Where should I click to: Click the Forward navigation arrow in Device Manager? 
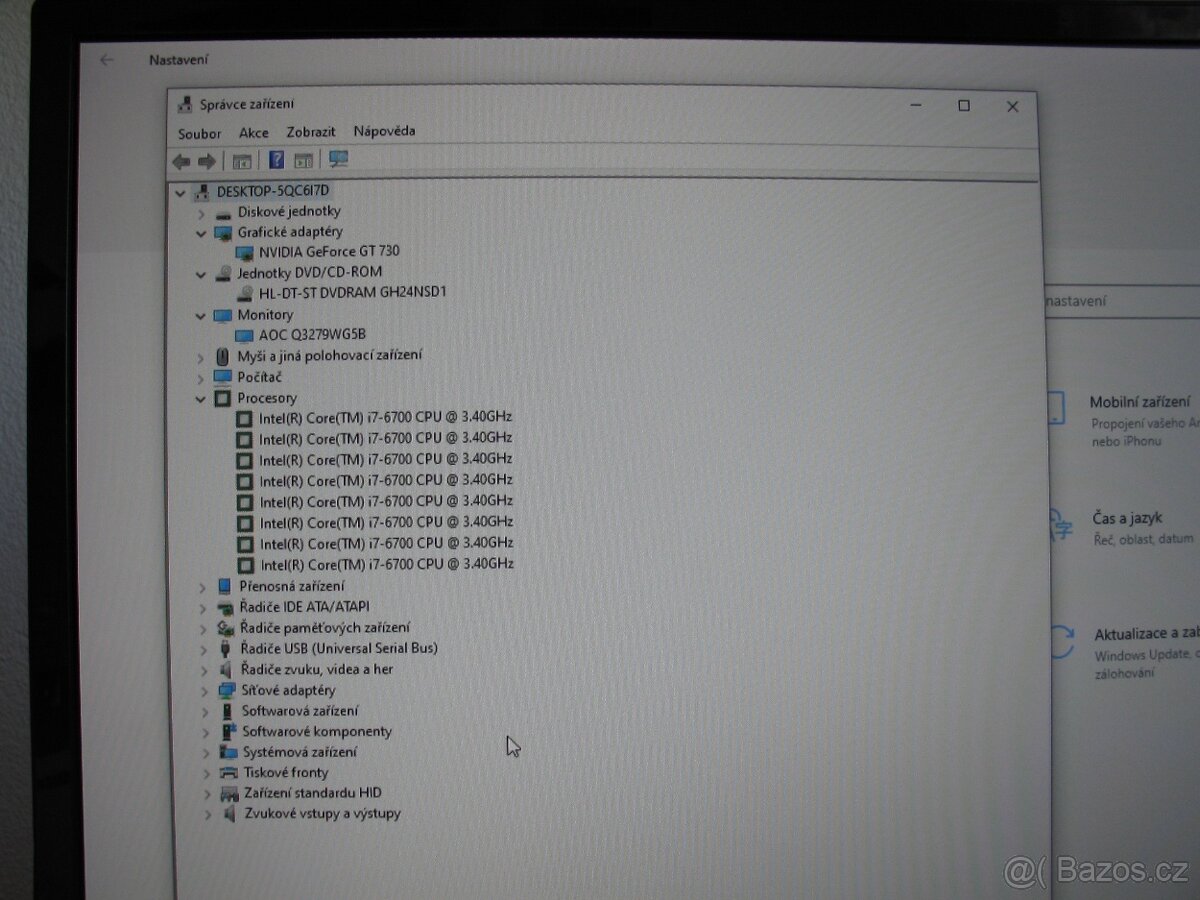pyautogui.click(x=206, y=161)
